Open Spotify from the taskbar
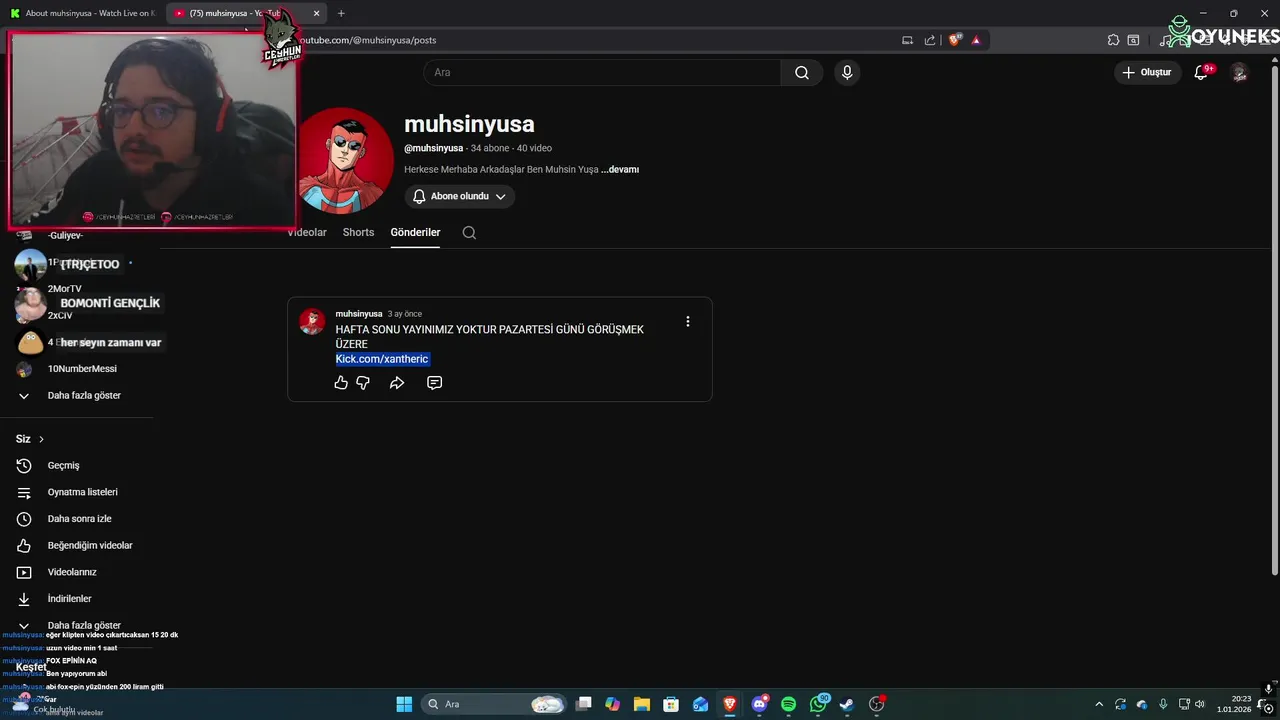1280x720 pixels. tap(788, 704)
